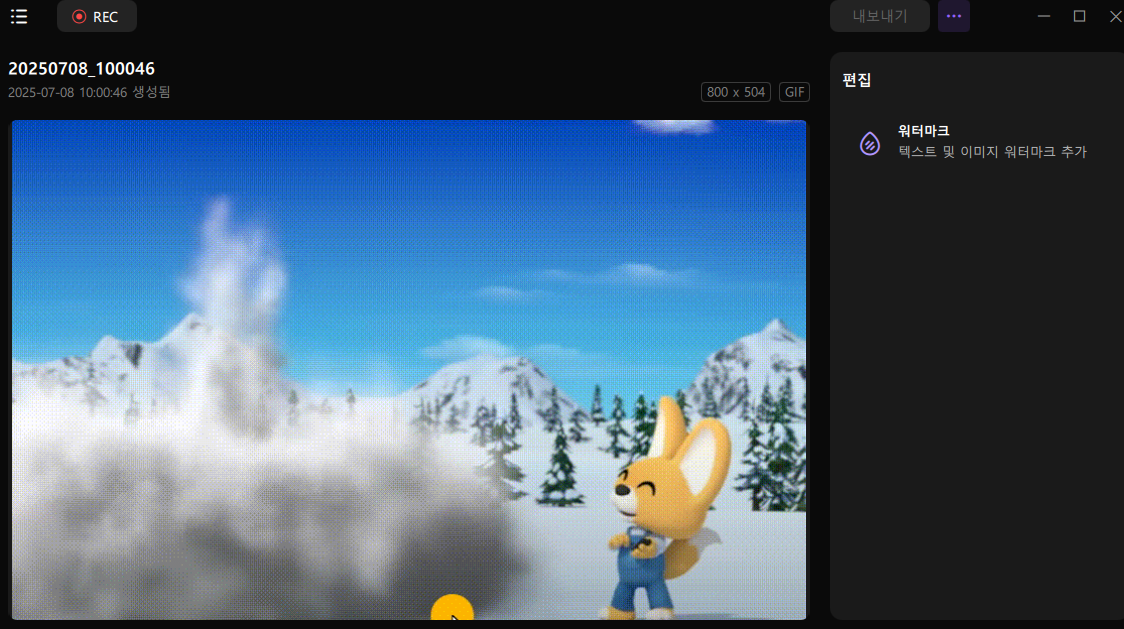Click the 편집 panel heading
Image resolution: width=1124 pixels, height=629 pixels.
pyautogui.click(x=857, y=80)
